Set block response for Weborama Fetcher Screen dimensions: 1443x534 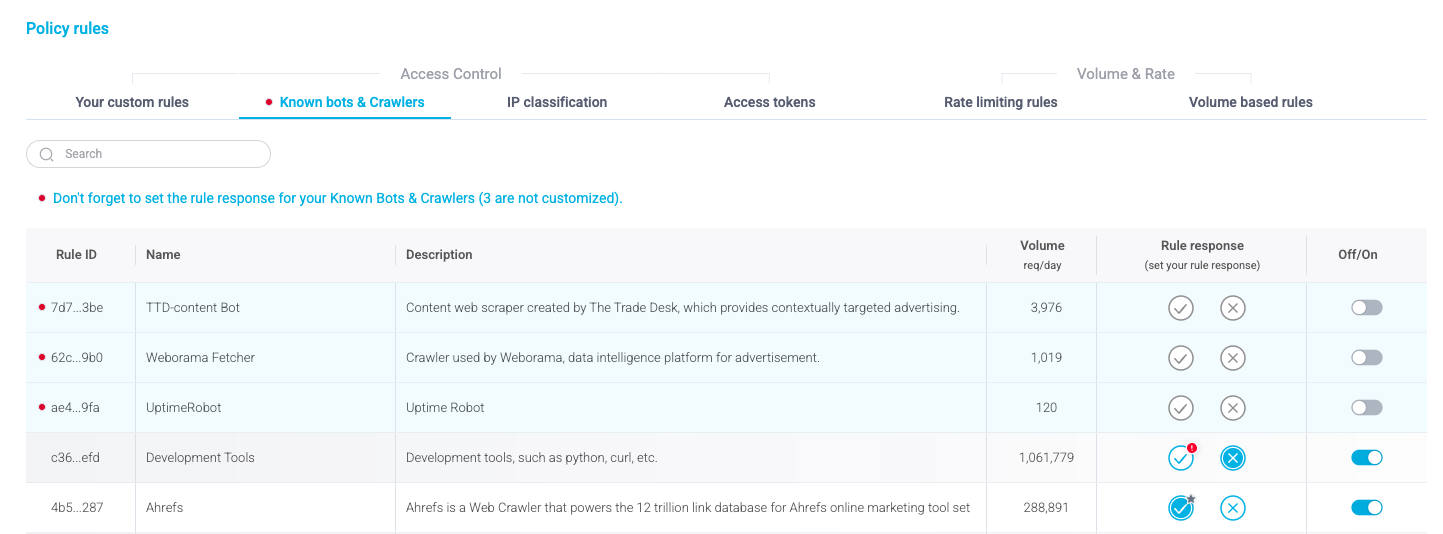pyautogui.click(x=1233, y=358)
